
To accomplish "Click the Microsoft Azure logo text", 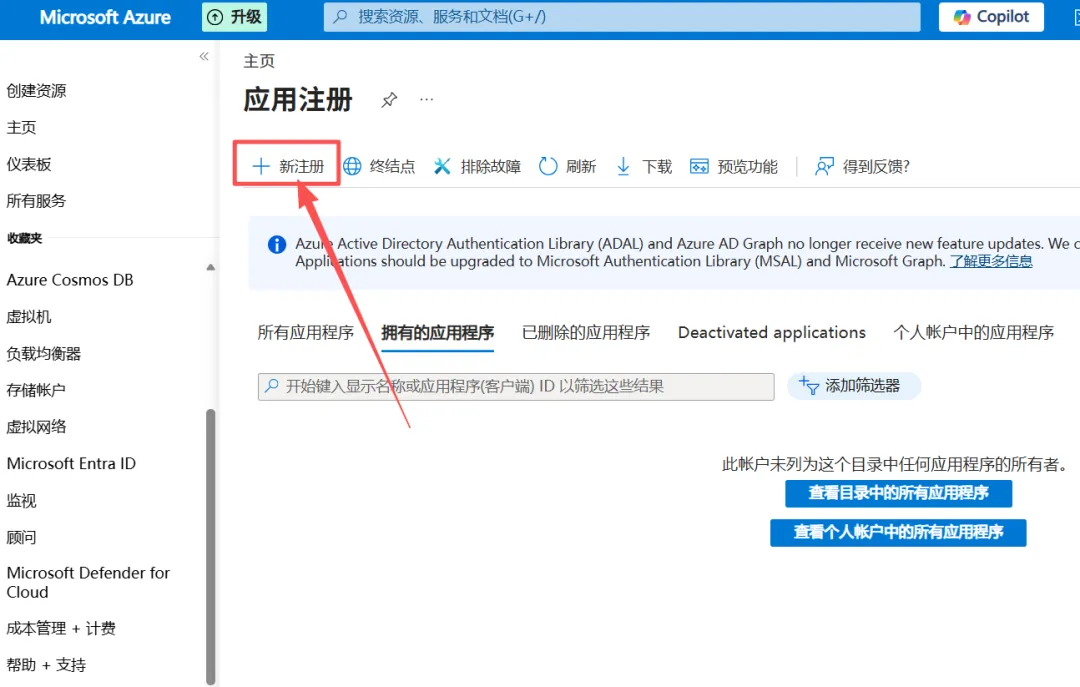I will click(105, 17).
